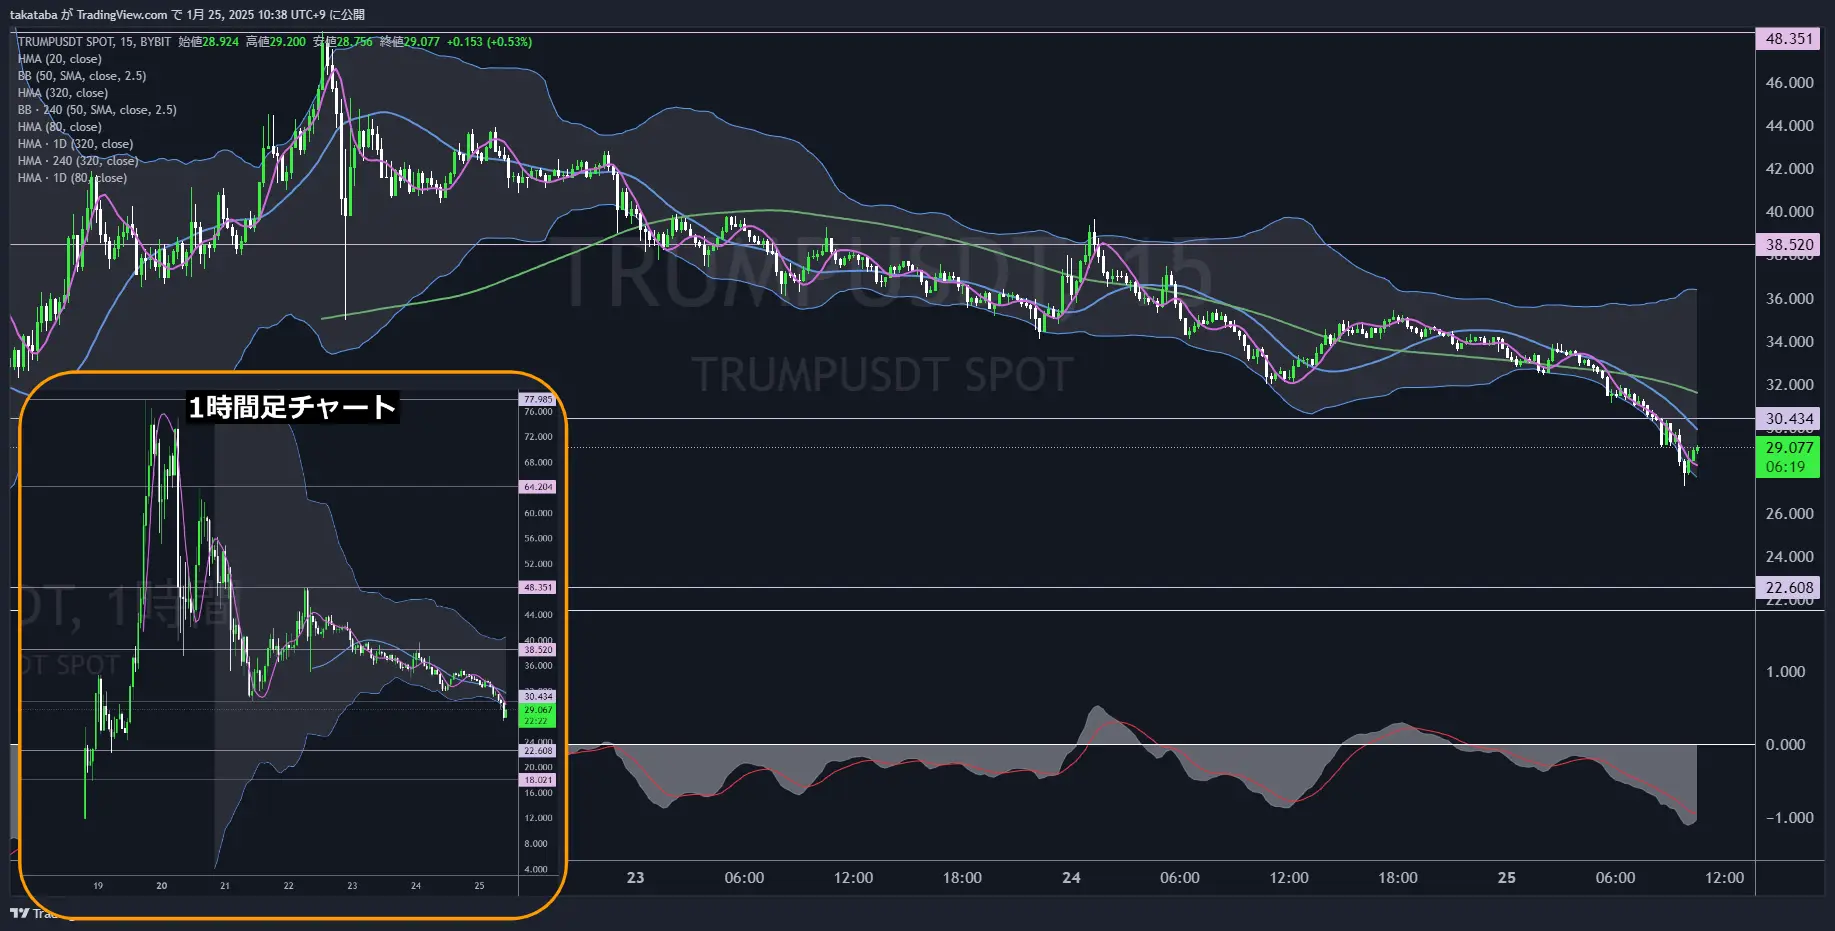The height and width of the screenshot is (931, 1835).
Task: Click date 24 on the main time axis
Action: coord(1071,878)
